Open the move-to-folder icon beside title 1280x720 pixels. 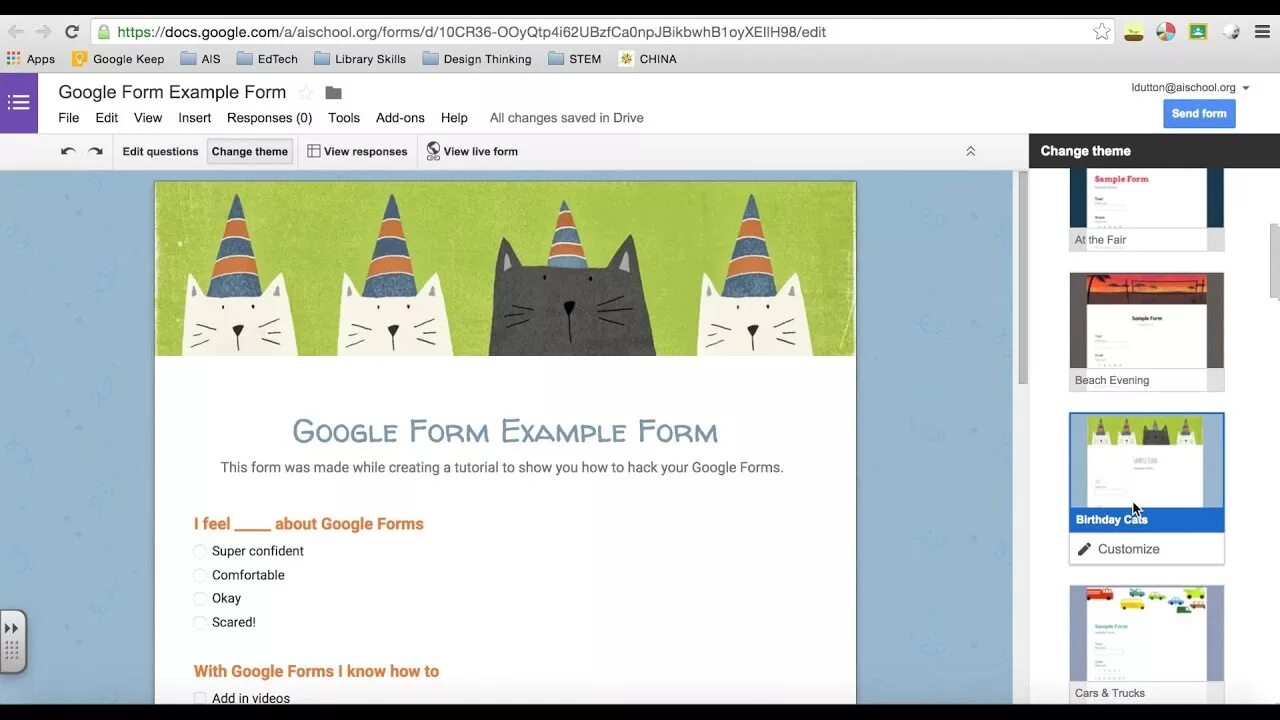tap(334, 93)
